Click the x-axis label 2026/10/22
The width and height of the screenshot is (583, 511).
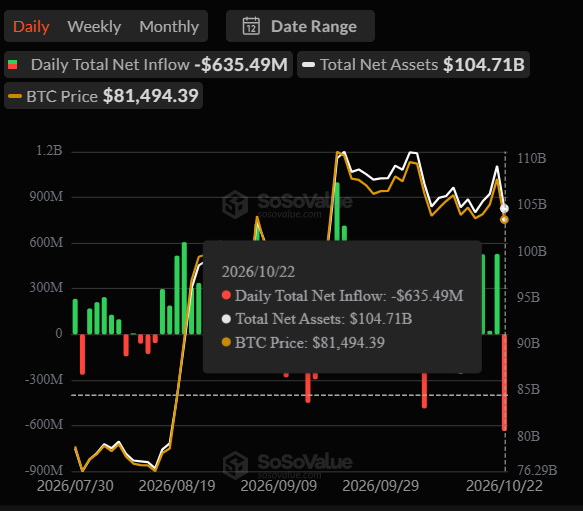click(x=505, y=486)
